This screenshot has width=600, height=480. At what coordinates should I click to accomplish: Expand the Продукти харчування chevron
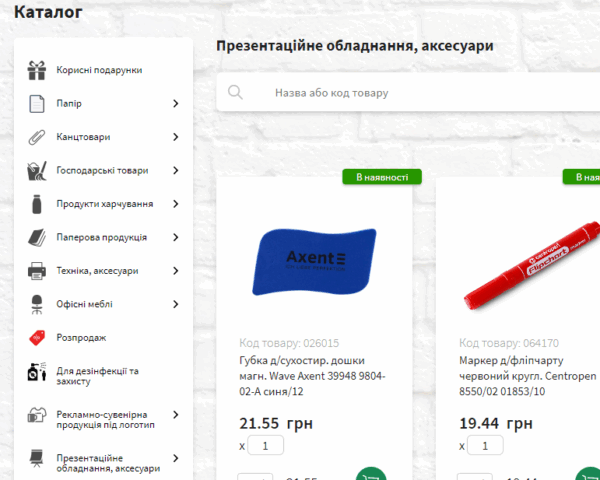pos(176,204)
